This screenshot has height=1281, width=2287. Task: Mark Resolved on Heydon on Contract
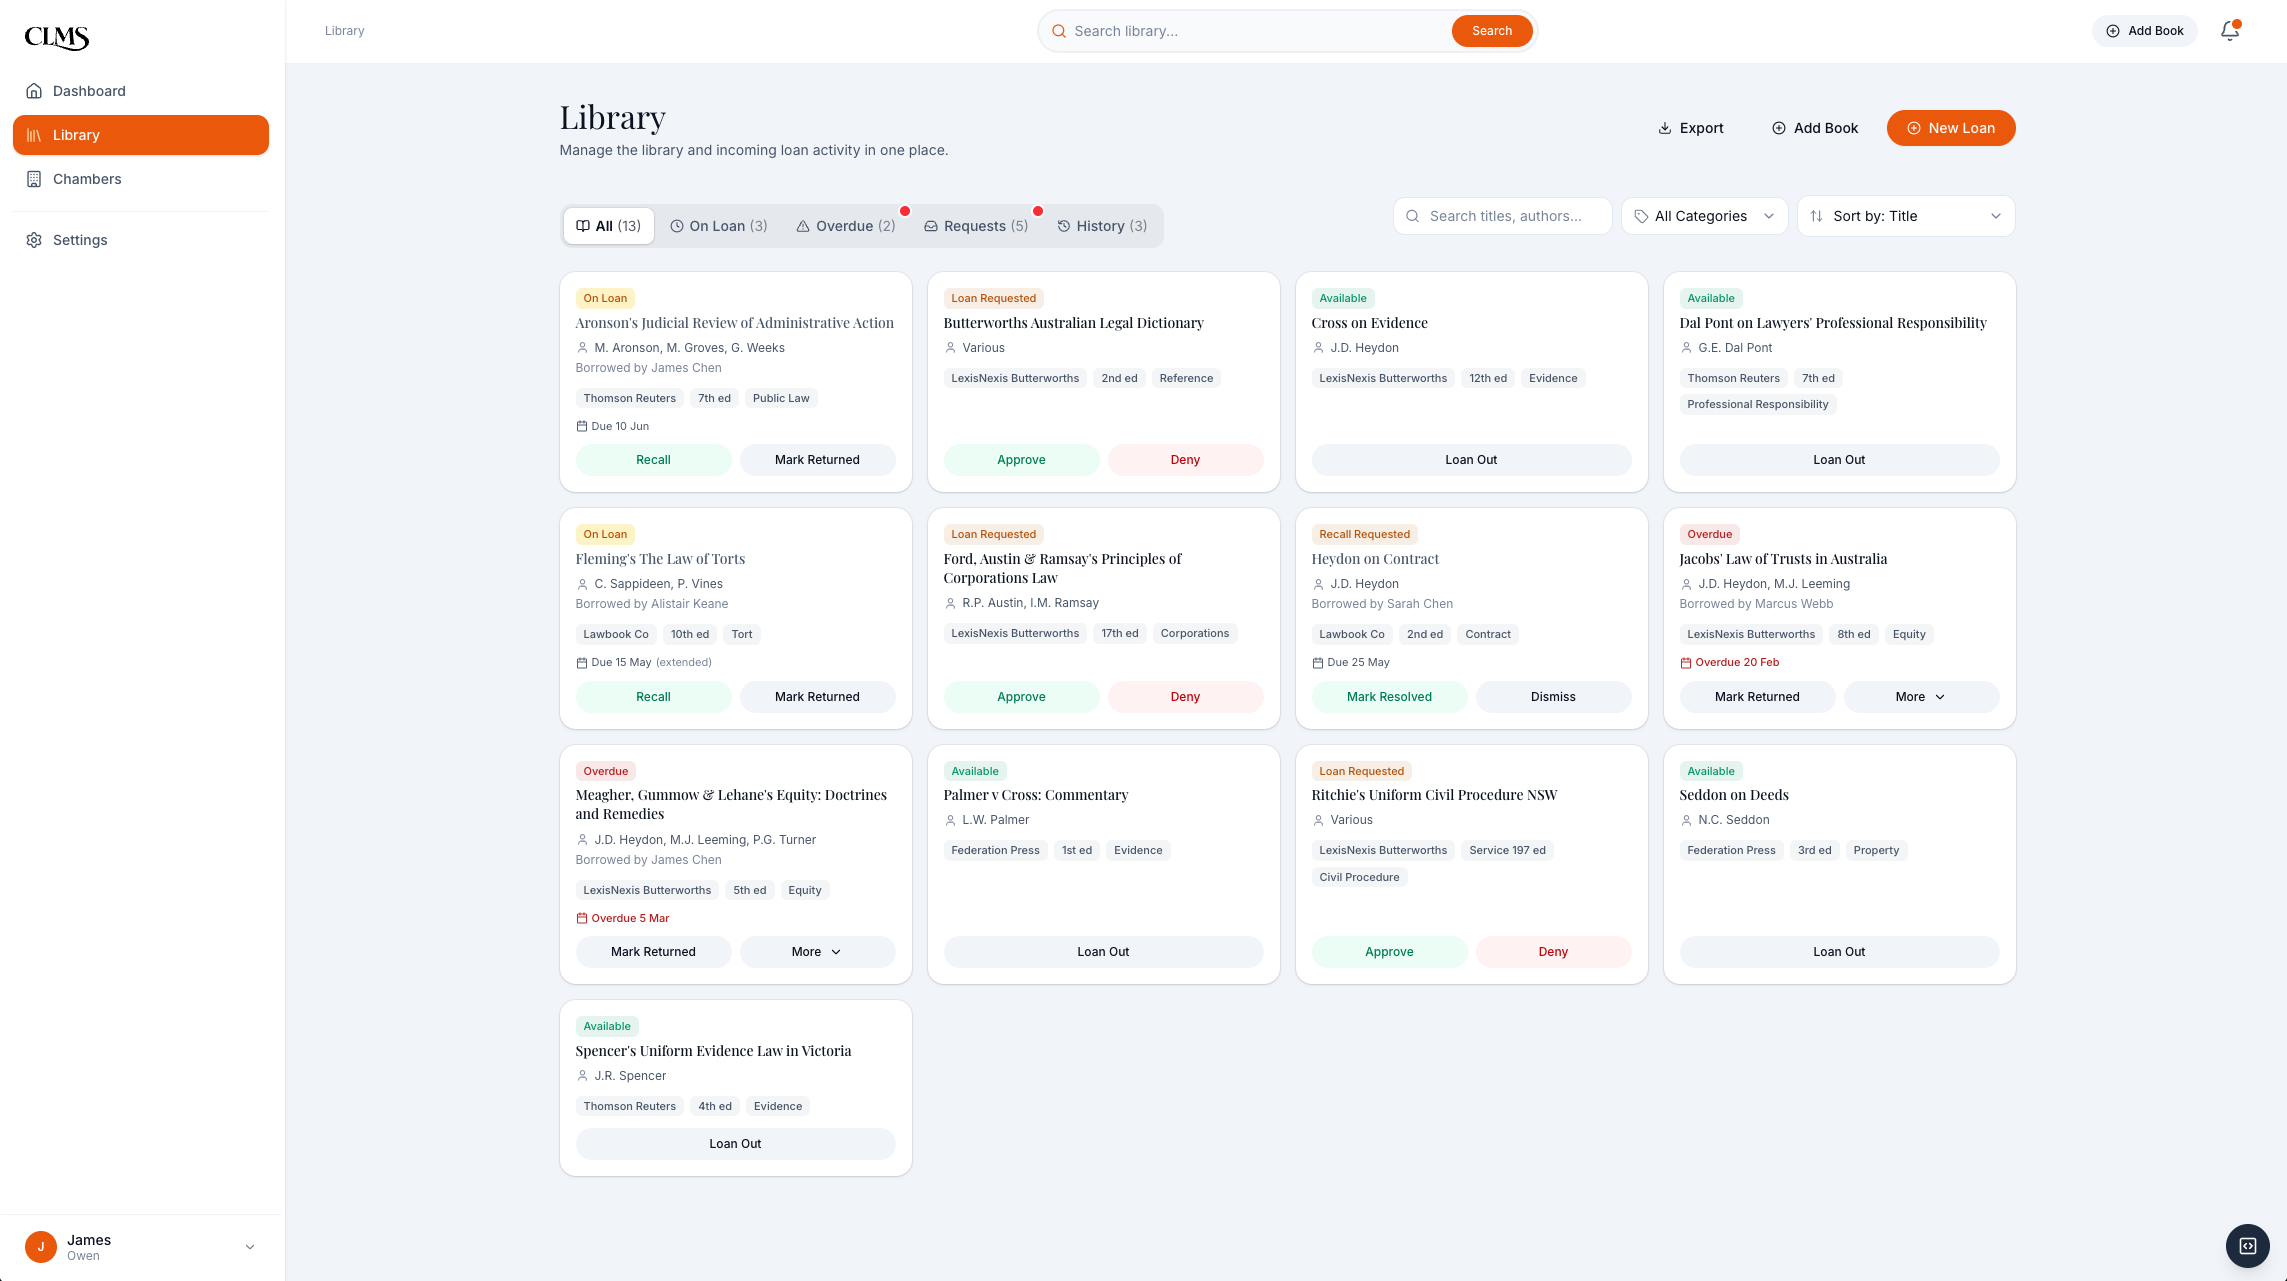point(1389,697)
